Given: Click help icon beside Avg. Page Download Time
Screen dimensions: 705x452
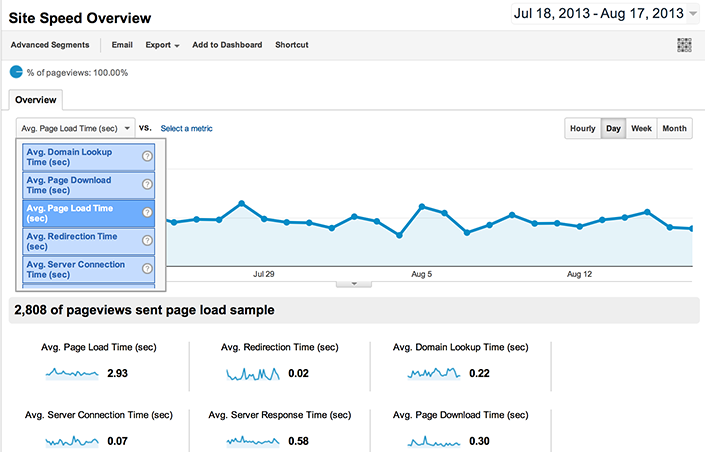Looking at the screenshot, I should [147, 184].
